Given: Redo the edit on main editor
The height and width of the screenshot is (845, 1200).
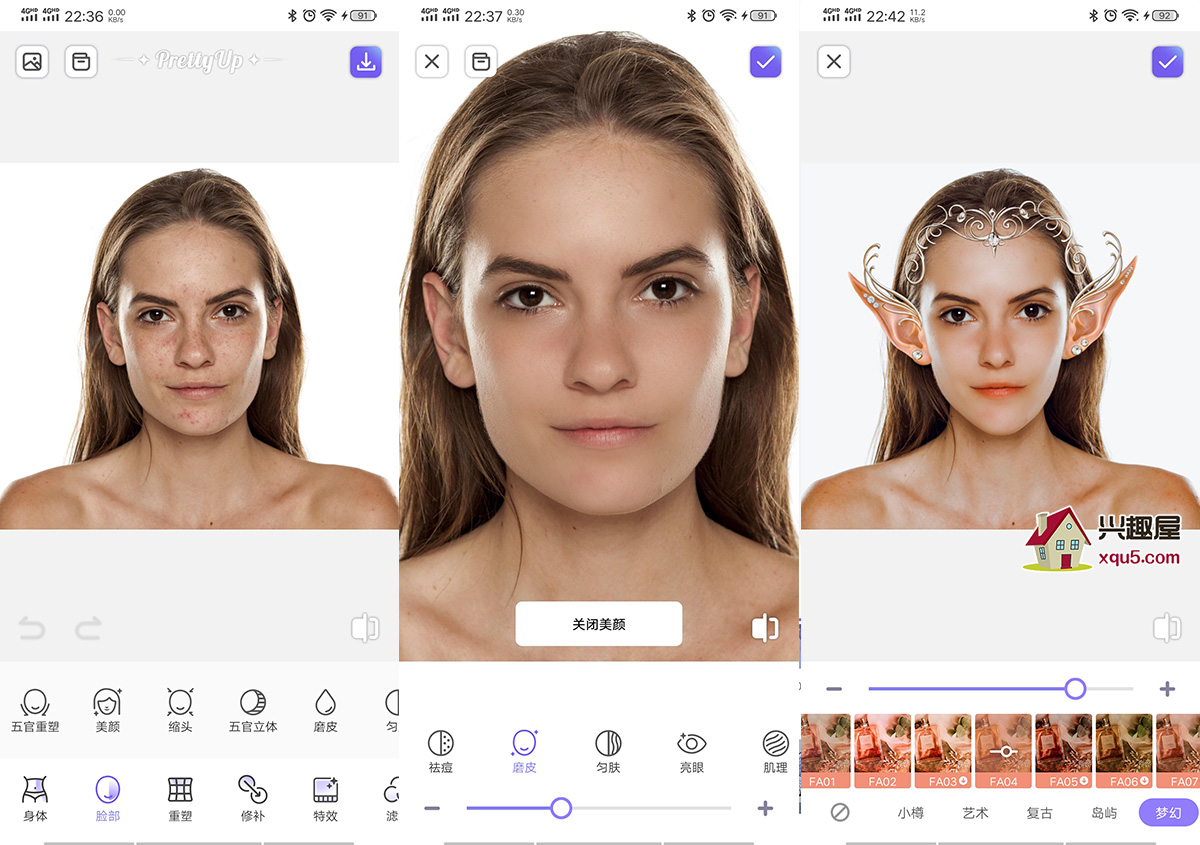Looking at the screenshot, I should 88,628.
